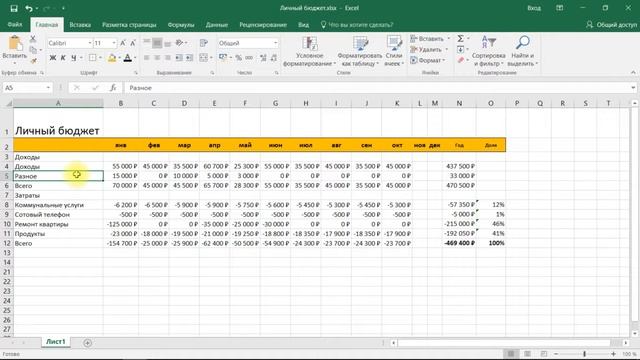Insert AutoSum sigma function
This screenshot has height=360, width=640.
tap(460, 39)
